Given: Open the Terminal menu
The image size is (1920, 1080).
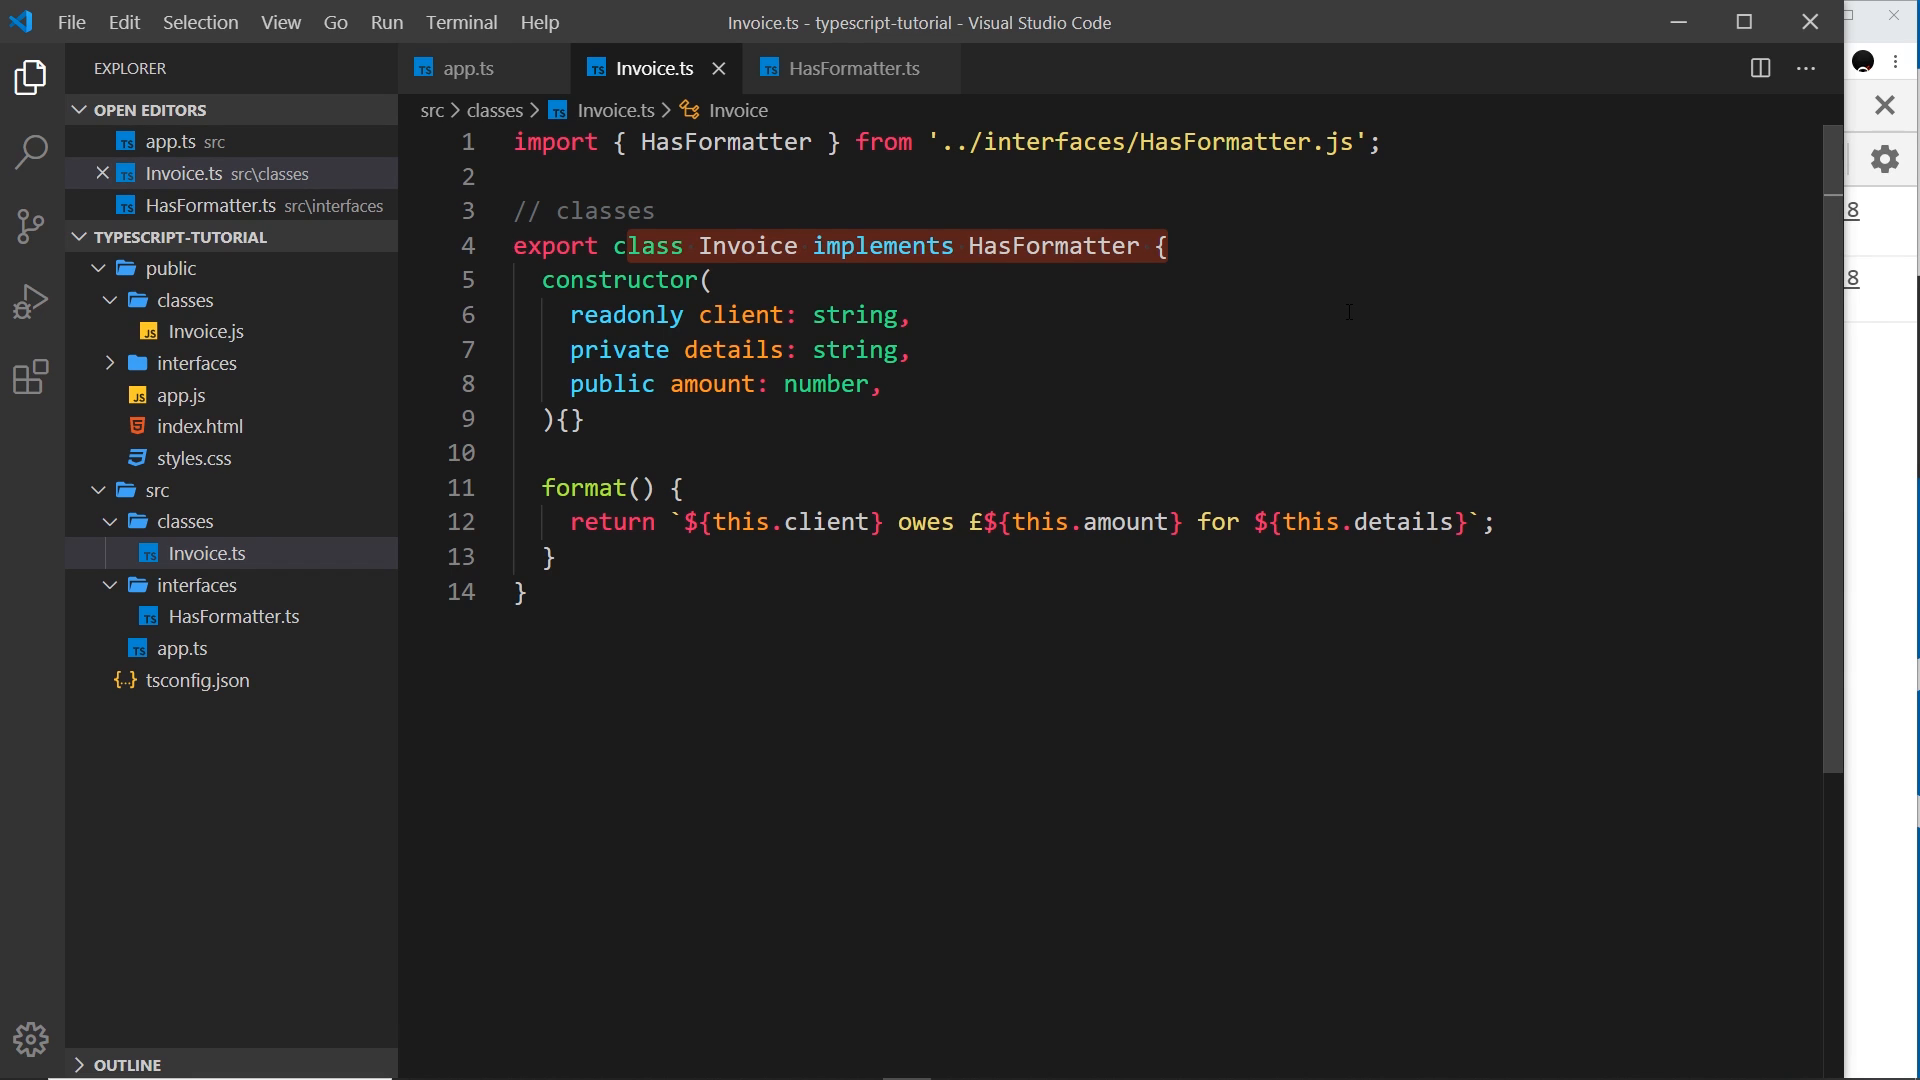Looking at the screenshot, I should coord(461,22).
